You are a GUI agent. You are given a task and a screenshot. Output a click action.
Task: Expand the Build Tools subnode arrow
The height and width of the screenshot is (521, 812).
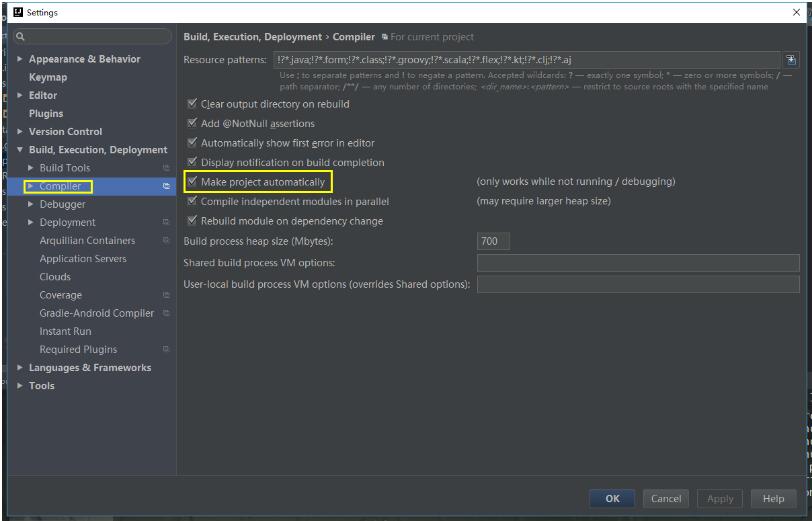click(31, 168)
